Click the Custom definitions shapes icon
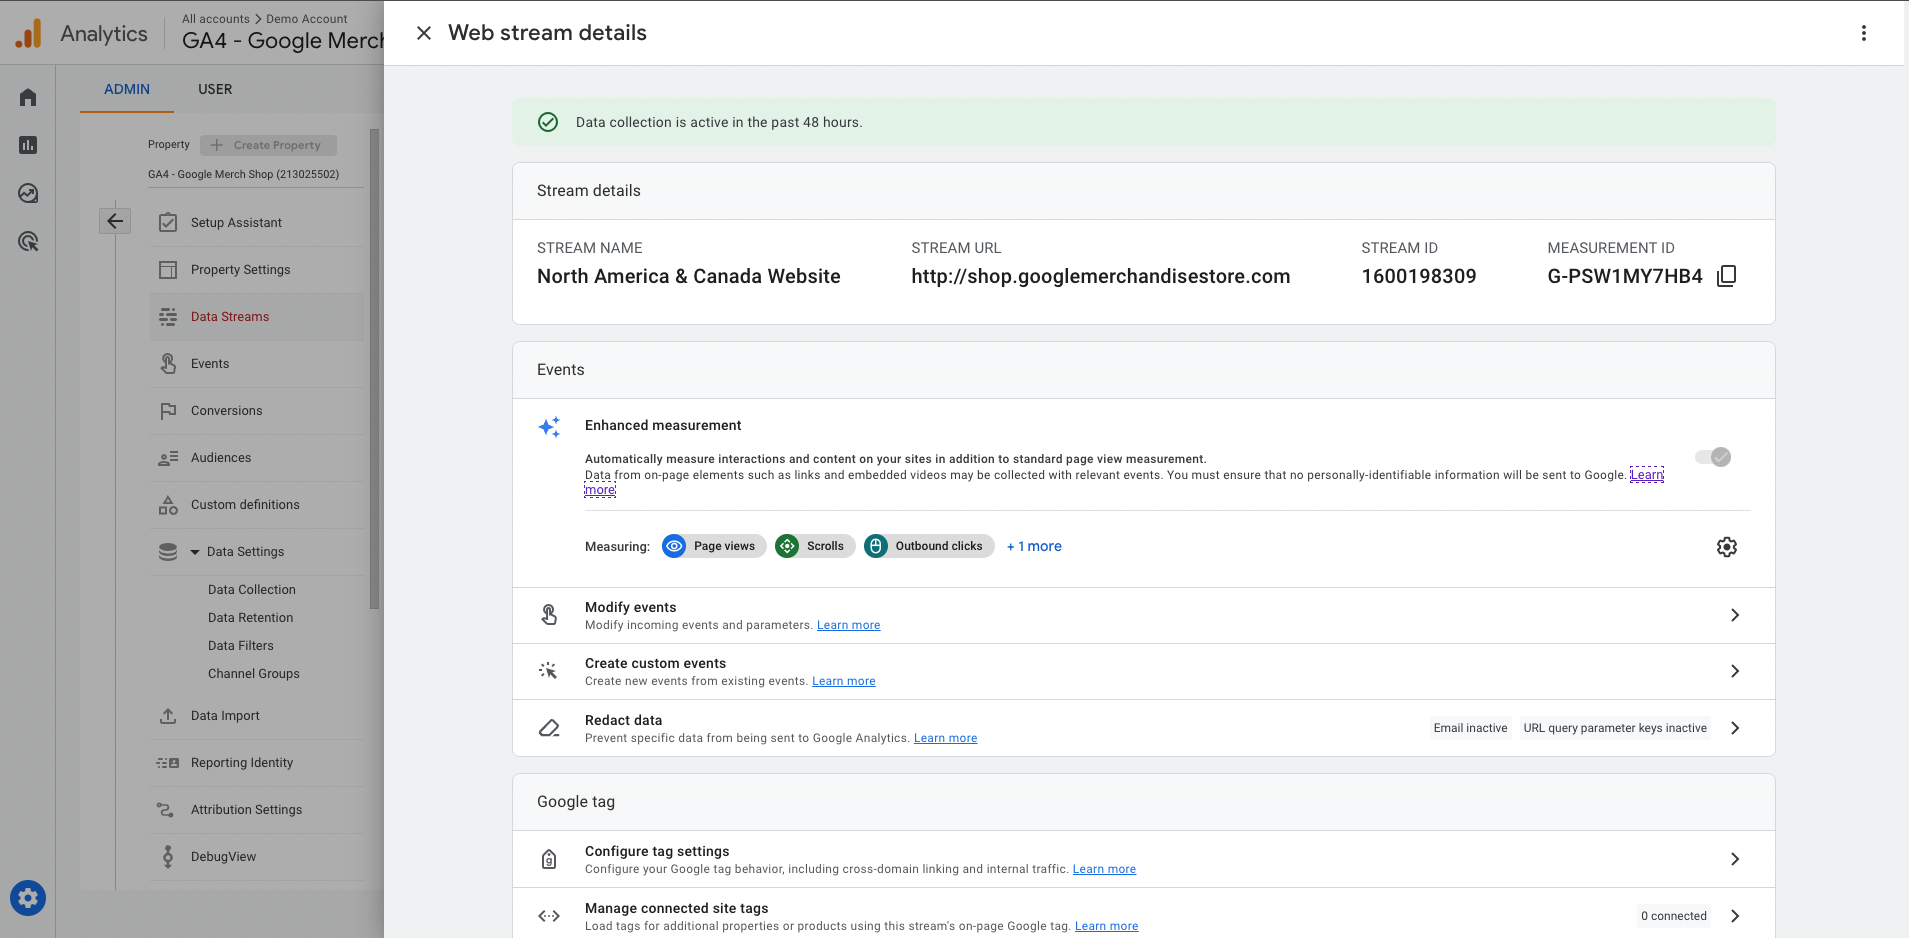This screenshot has width=1909, height=938. [168, 505]
